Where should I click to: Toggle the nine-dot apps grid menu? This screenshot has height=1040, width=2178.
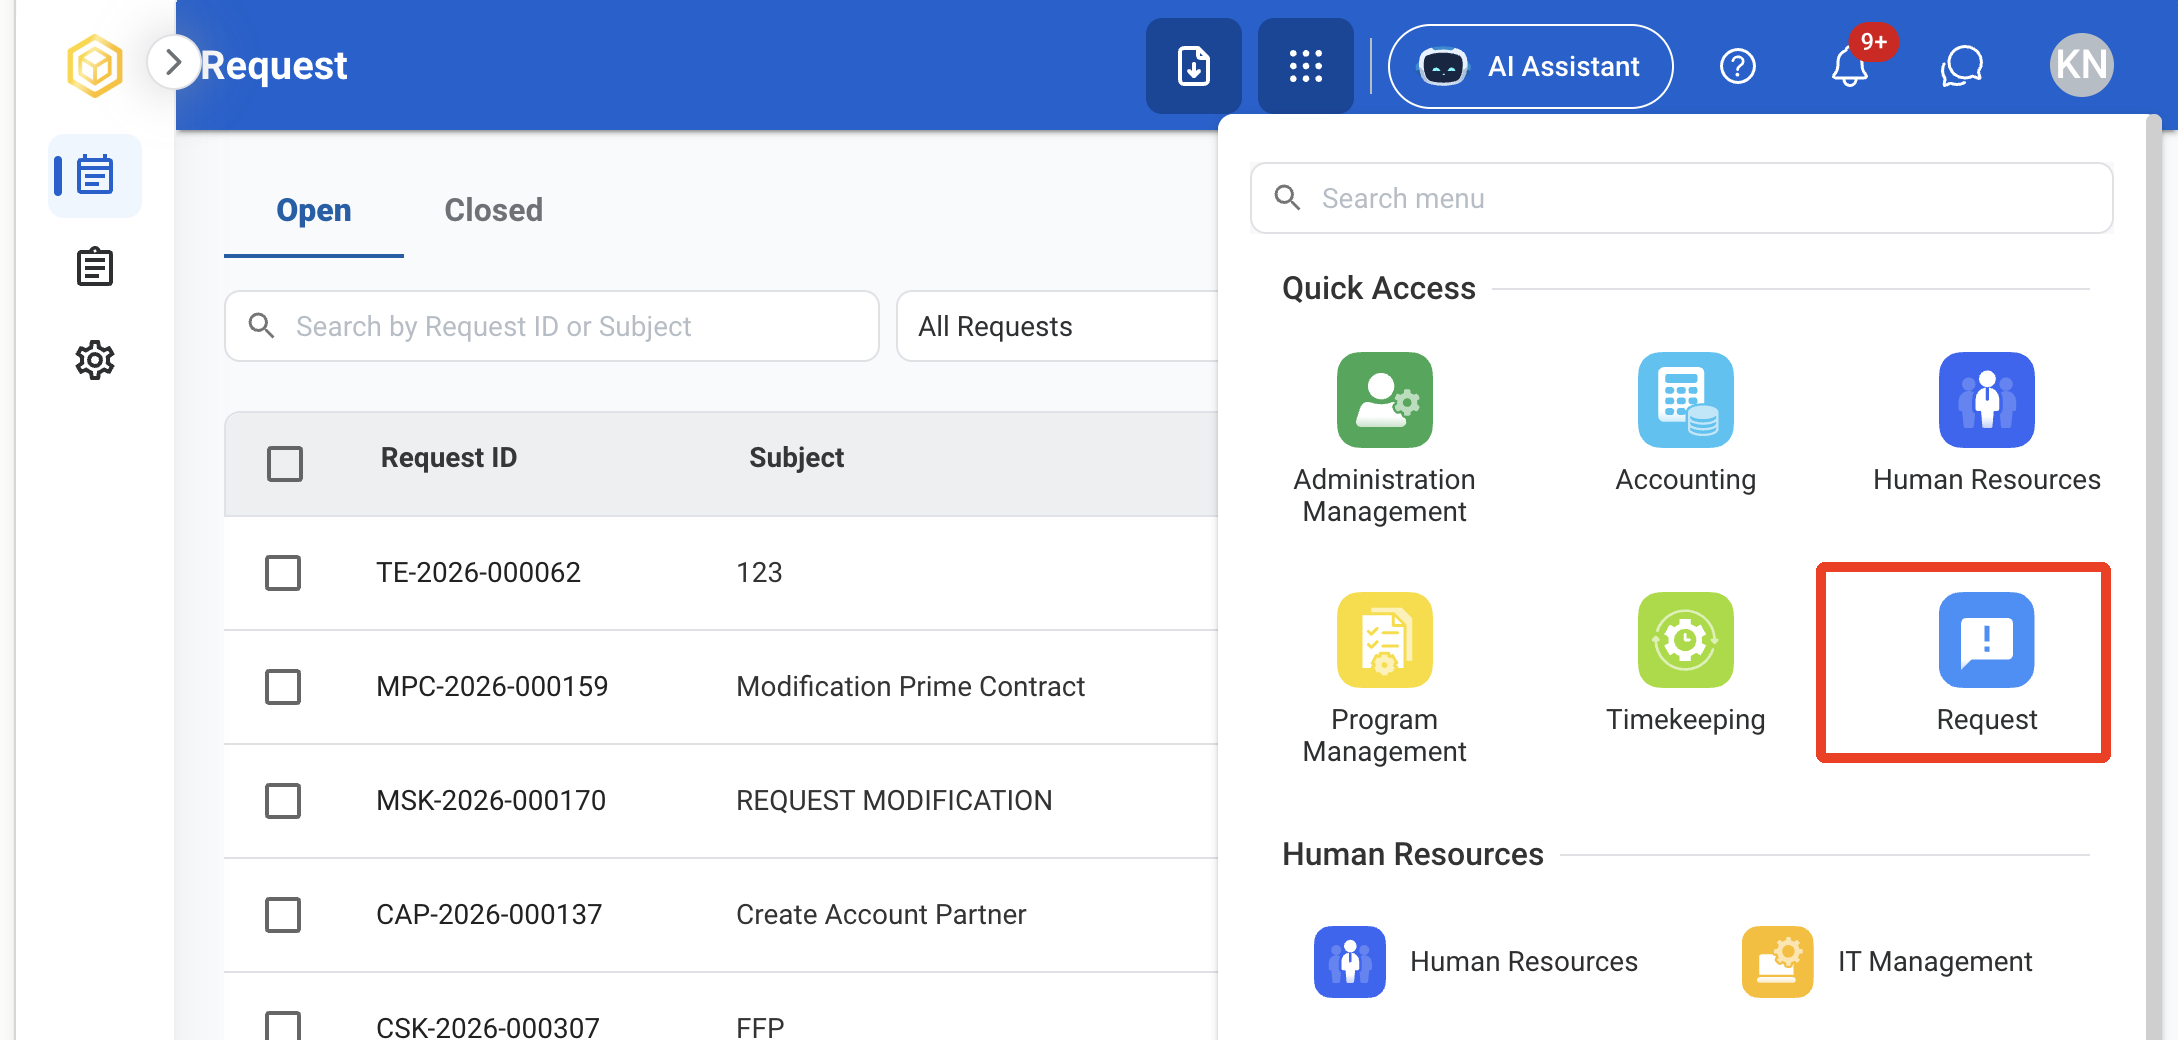point(1306,66)
